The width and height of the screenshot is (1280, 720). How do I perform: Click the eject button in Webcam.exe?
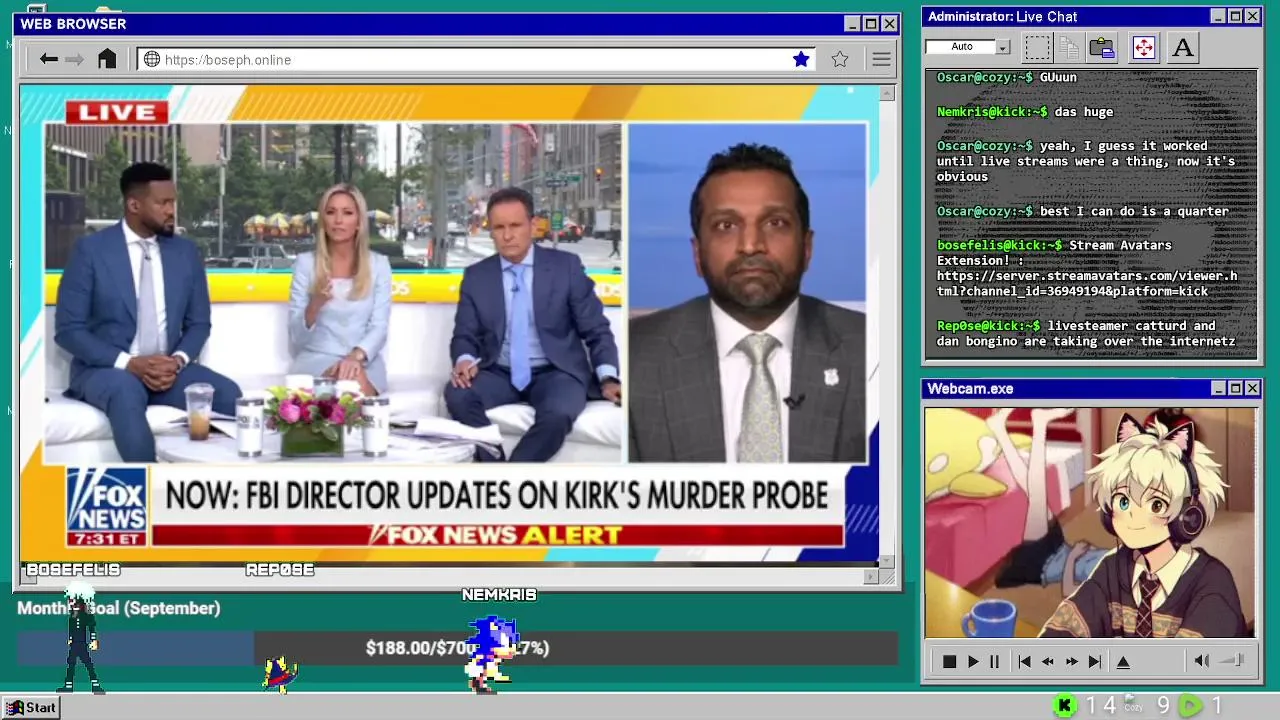(x=1123, y=661)
